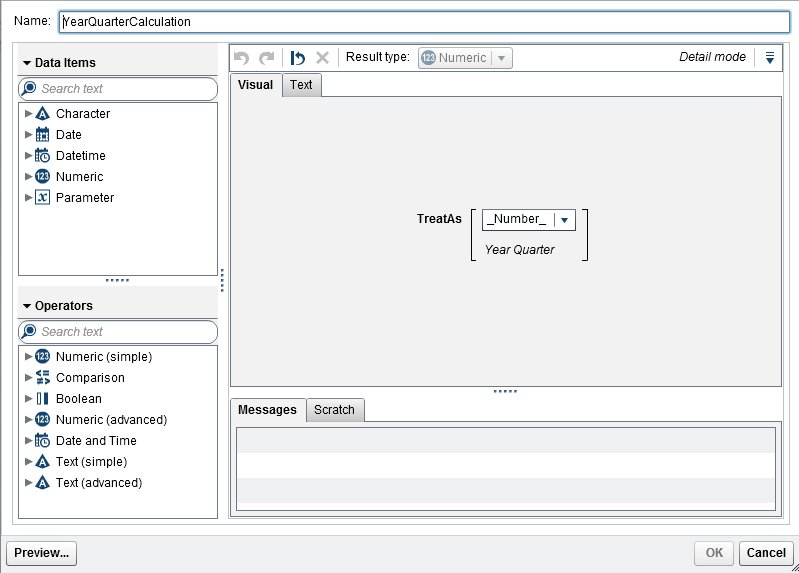The height and width of the screenshot is (573, 799).
Task: Click the Datetime icon in Data Items
Action: point(42,155)
